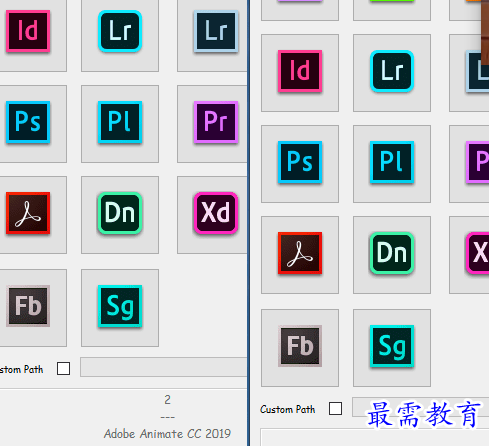Image resolution: width=489 pixels, height=446 pixels.
Task: Select Dimension (Dn) in left window
Action: pos(120,213)
